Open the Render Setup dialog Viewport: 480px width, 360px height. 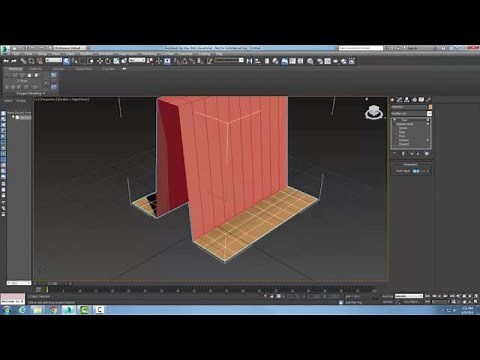[320, 61]
